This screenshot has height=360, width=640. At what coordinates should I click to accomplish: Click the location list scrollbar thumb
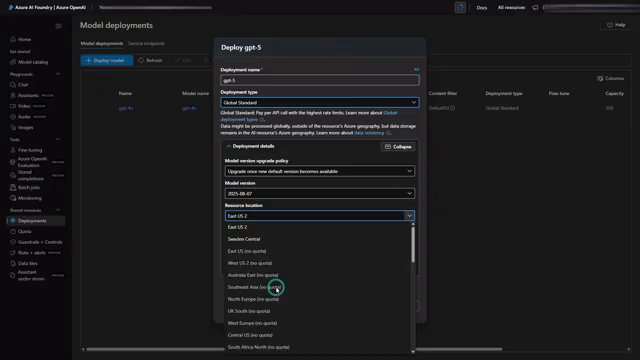click(x=413, y=244)
